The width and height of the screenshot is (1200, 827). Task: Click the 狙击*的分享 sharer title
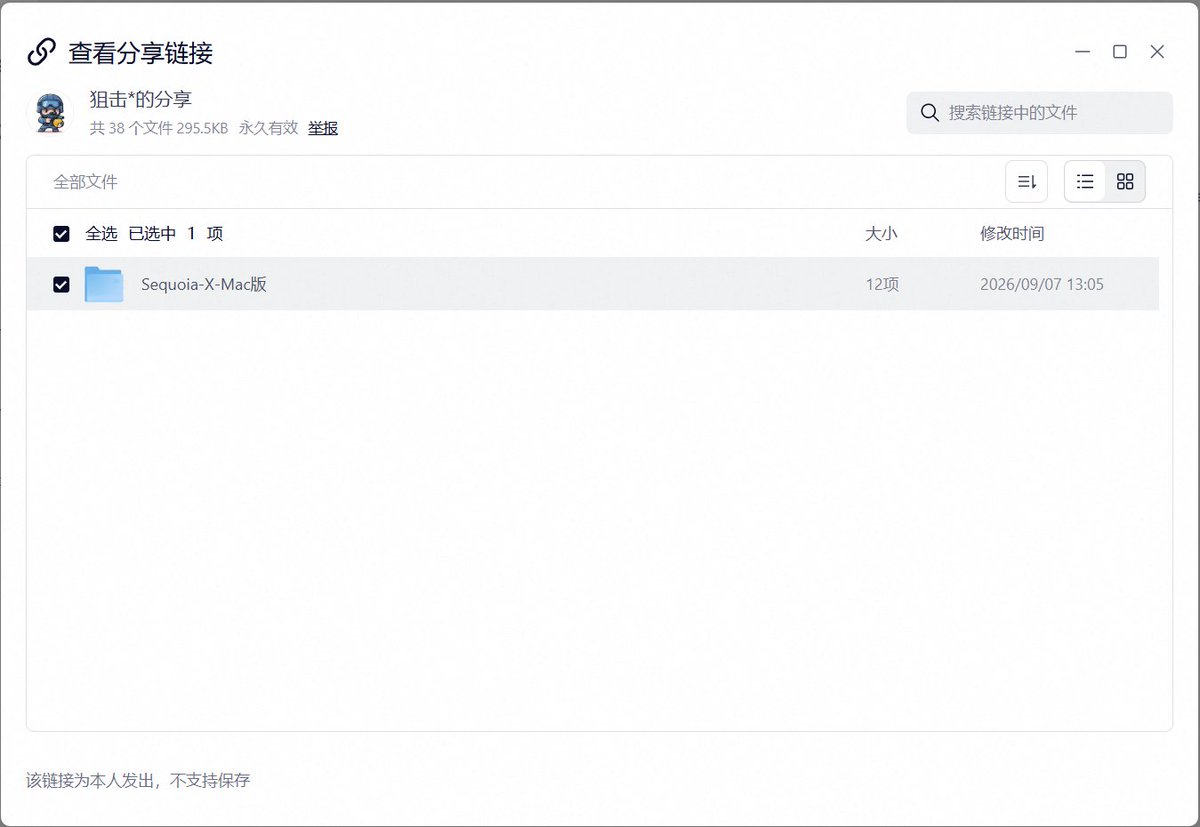click(x=140, y=99)
